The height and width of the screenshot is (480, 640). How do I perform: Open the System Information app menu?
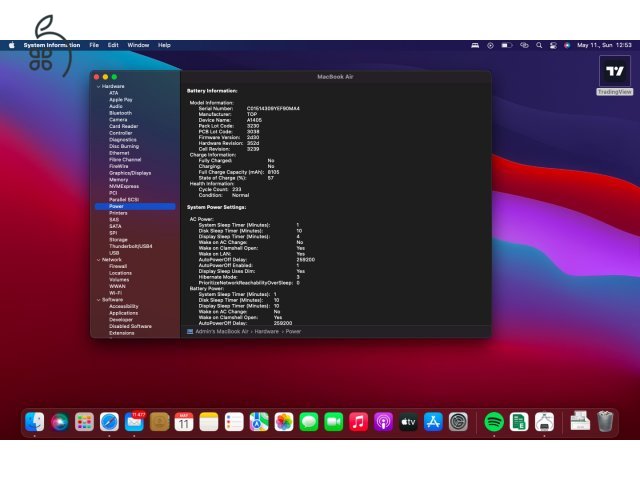pos(52,45)
